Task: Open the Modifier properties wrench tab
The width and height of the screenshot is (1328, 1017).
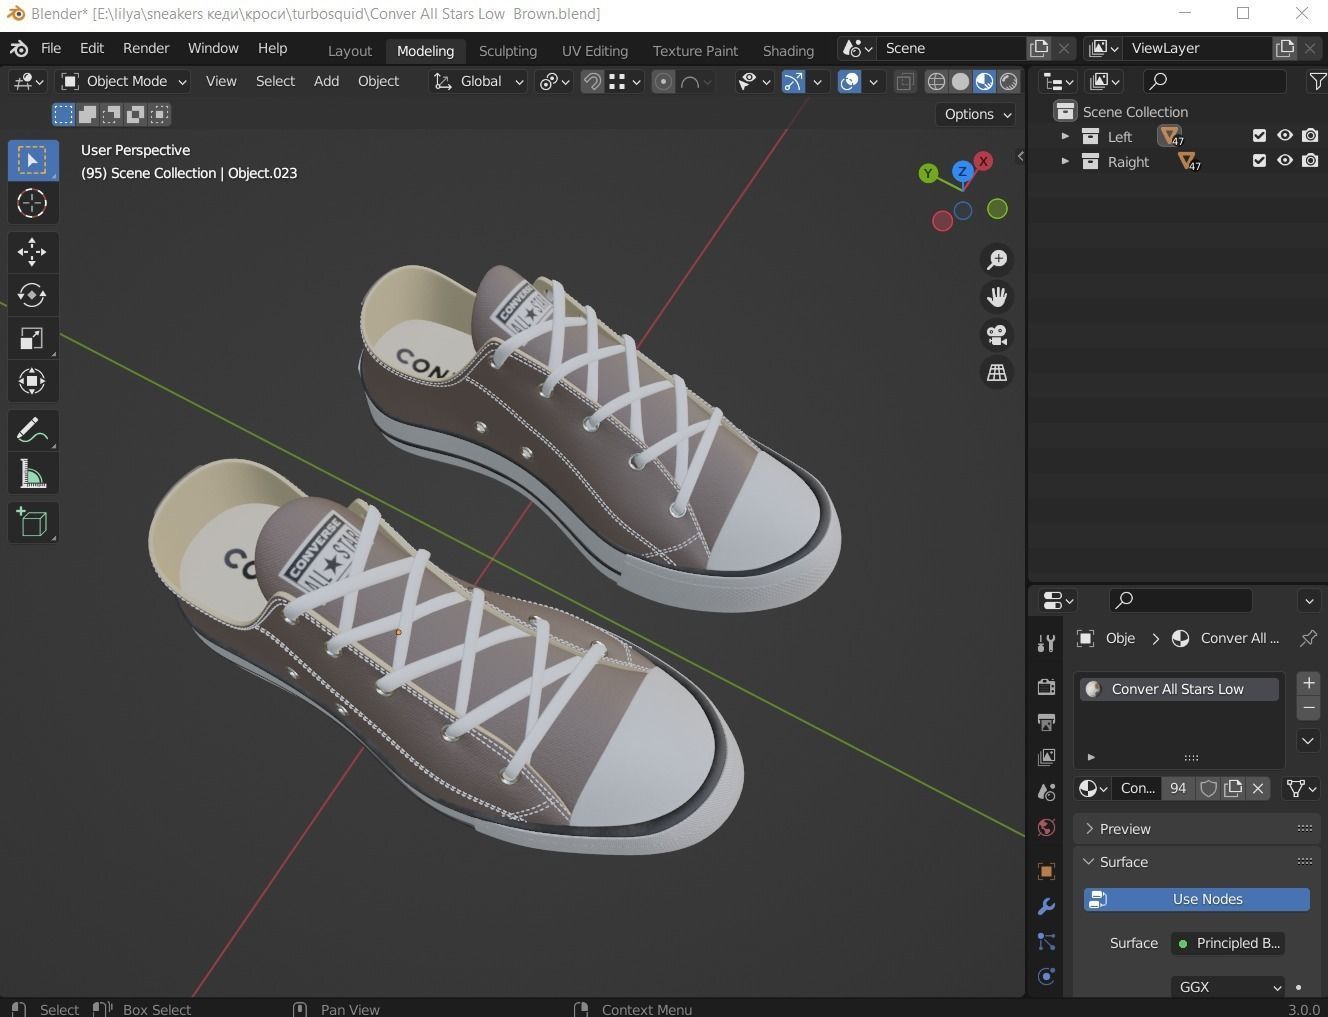Action: pyautogui.click(x=1046, y=906)
